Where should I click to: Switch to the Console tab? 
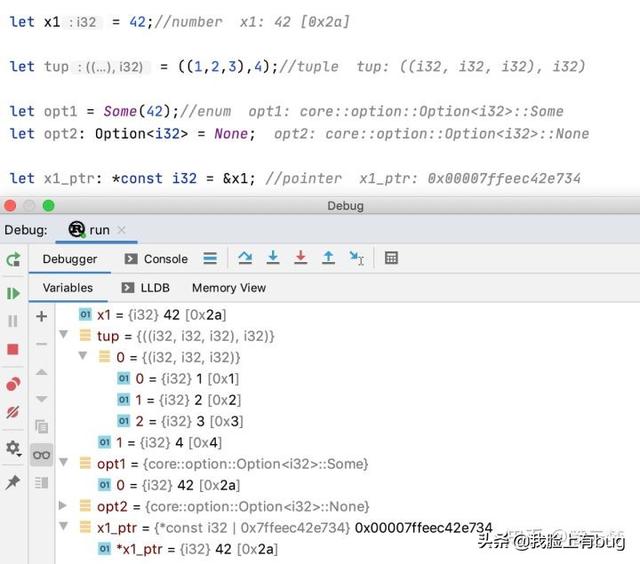[156, 259]
